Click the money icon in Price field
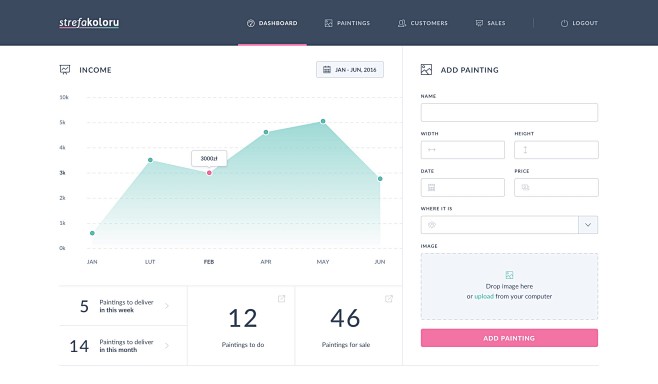Screen dimensions: 658x384 [525, 187]
